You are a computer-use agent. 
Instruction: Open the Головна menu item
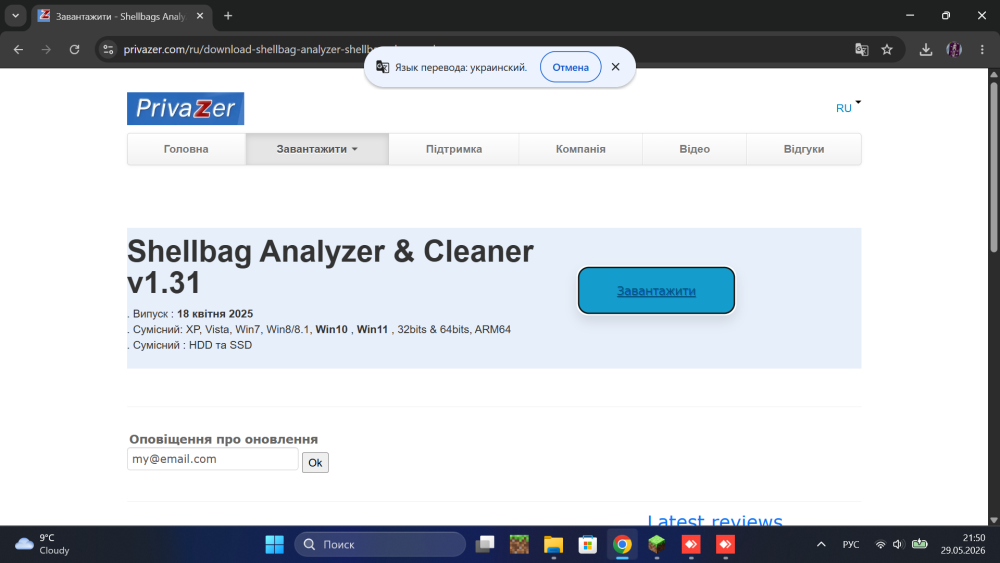186,149
